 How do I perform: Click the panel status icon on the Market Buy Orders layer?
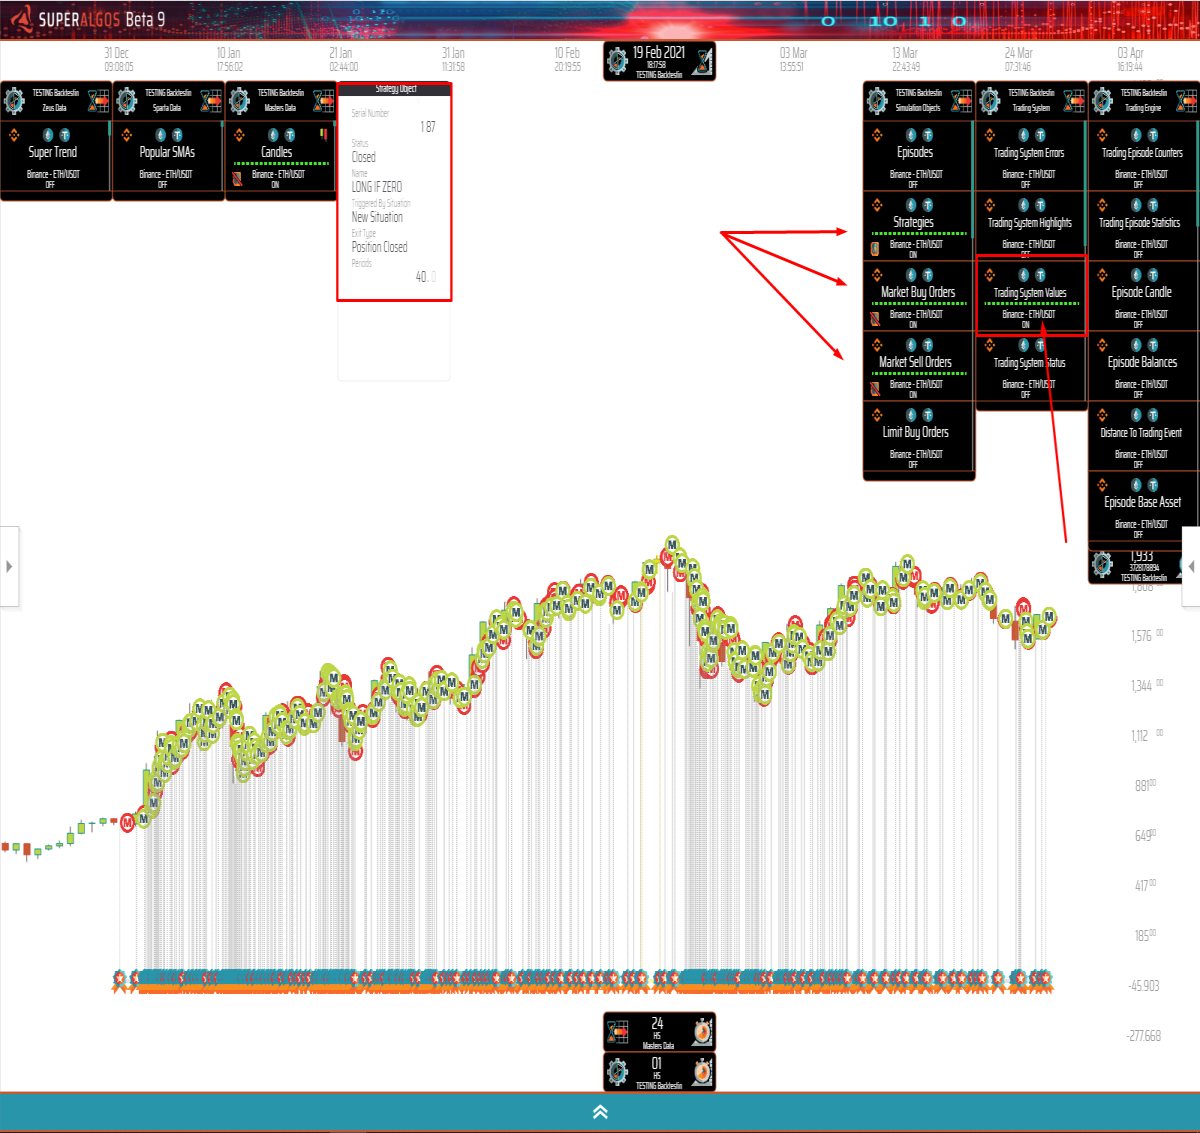[x=875, y=319]
